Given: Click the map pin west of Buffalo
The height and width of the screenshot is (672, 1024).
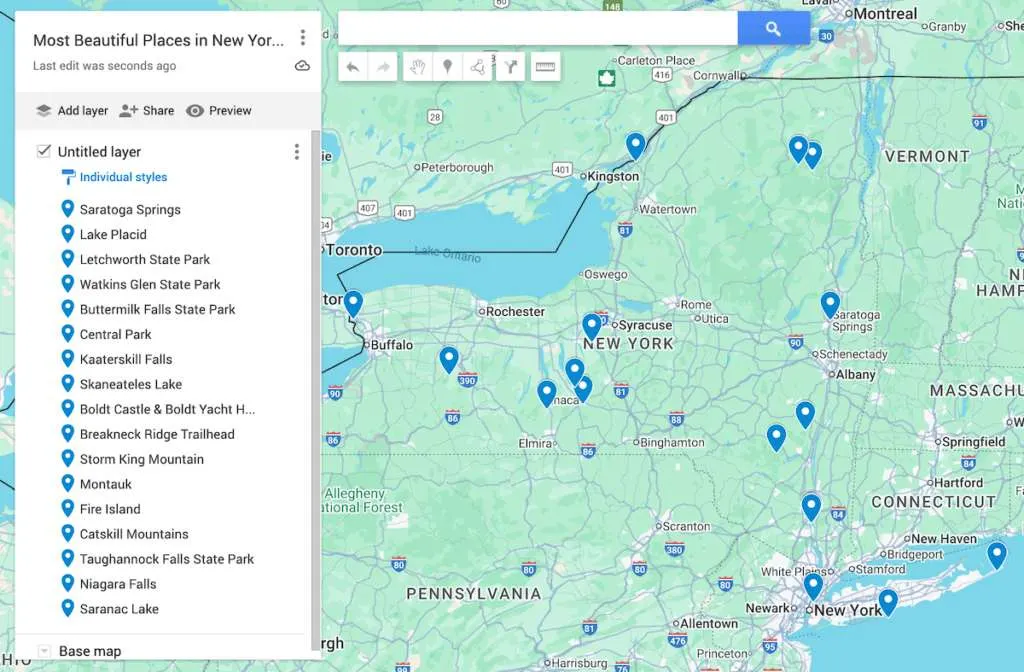Looking at the screenshot, I should click(353, 304).
